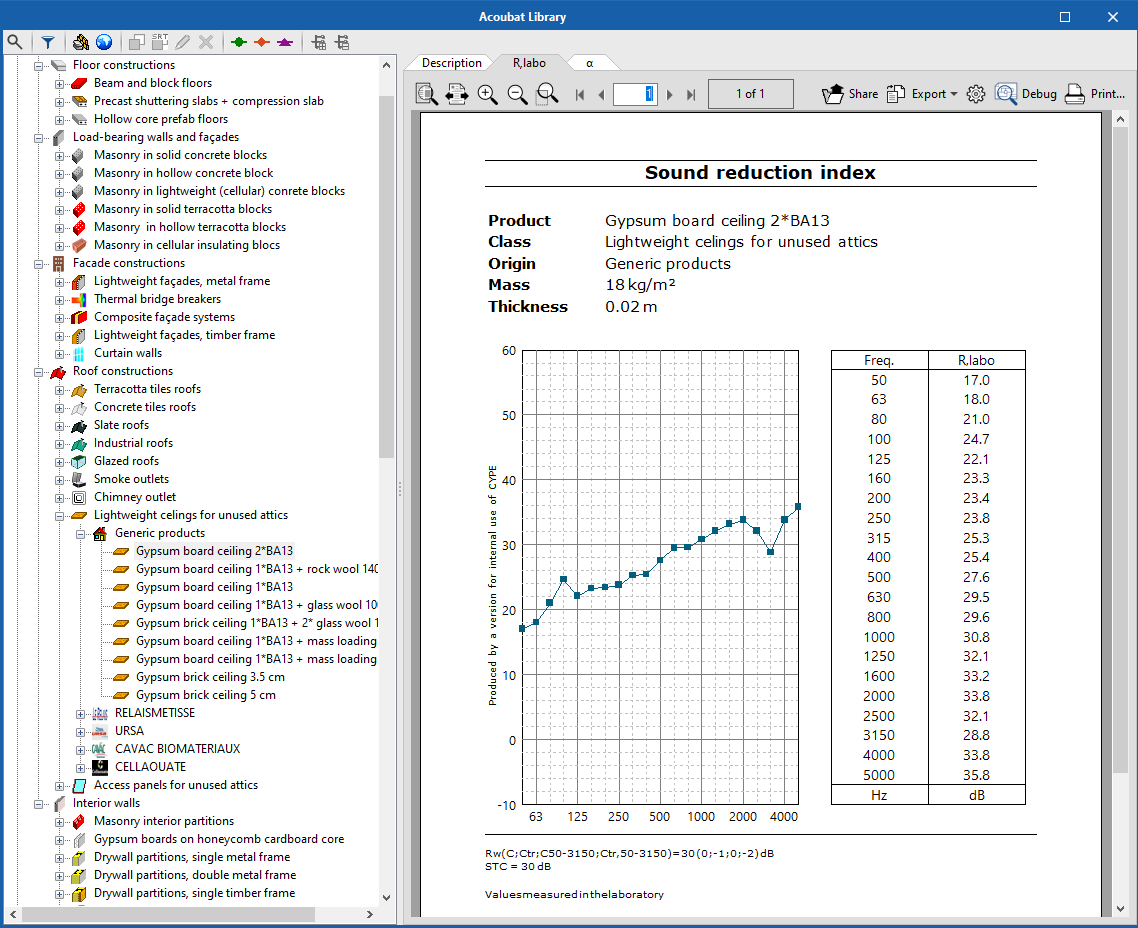Collapse Floor constructions node

pos(38,65)
